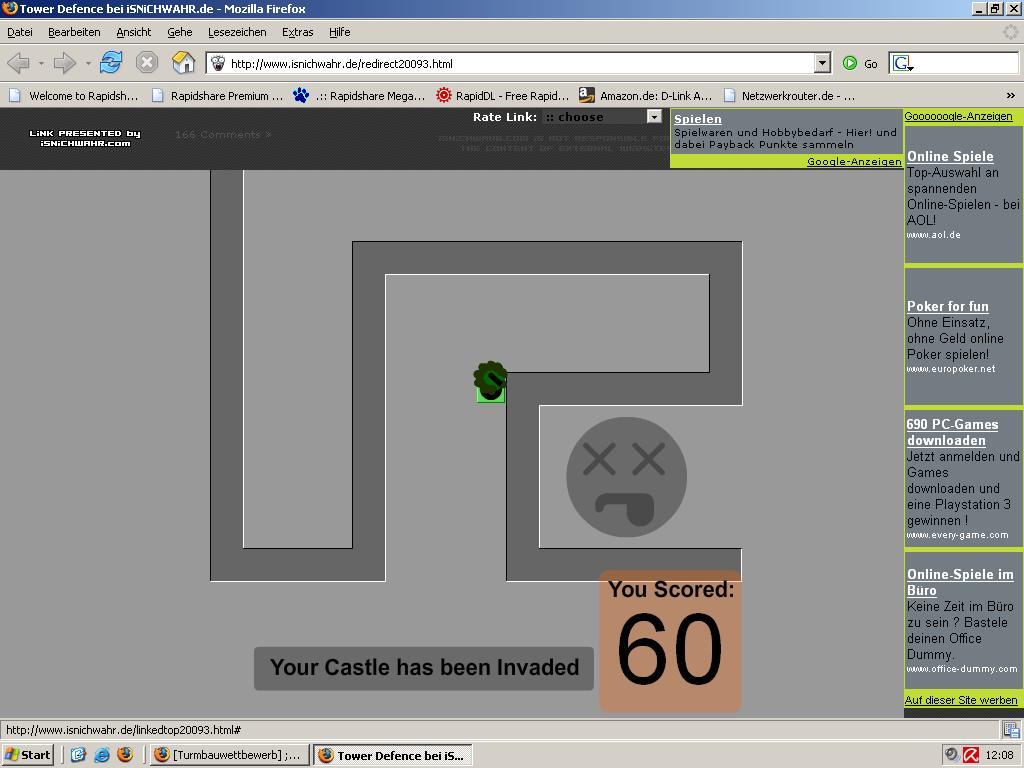1024x768 pixels.
Task: Open the Online Spiele ad link
Action: click(x=950, y=156)
